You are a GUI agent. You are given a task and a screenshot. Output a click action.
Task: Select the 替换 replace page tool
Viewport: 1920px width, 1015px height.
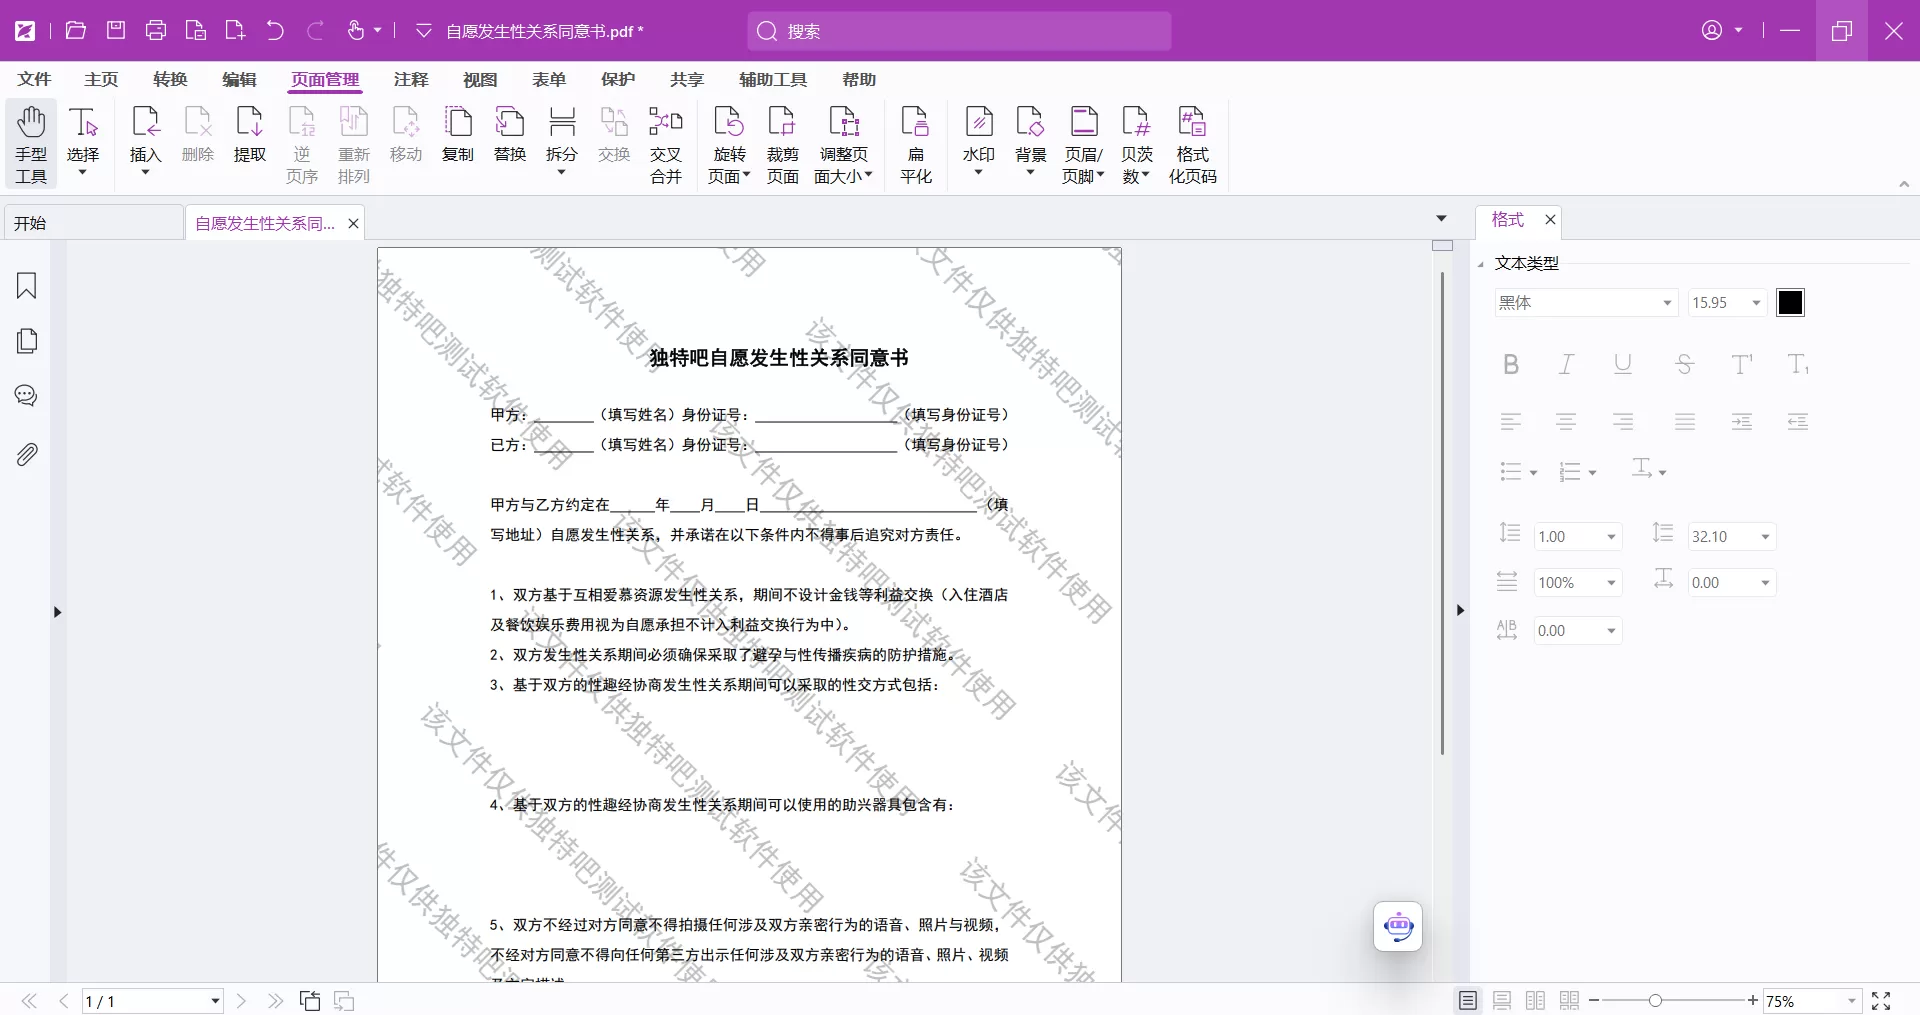pyautogui.click(x=510, y=140)
